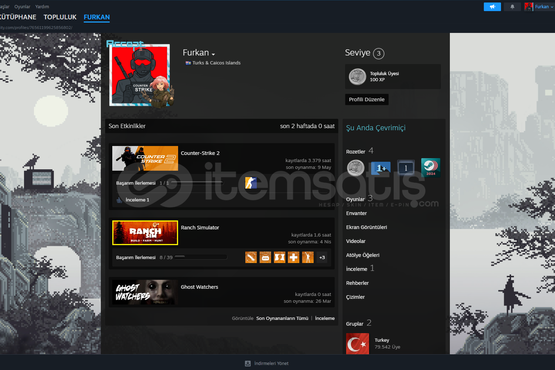
Task: Click the thumbs-up review icon
Action: pos(119,200)
